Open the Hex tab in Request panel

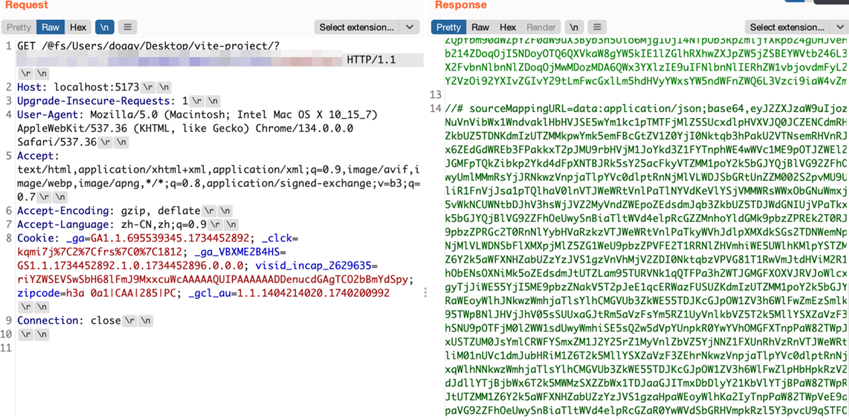(78, 27)
